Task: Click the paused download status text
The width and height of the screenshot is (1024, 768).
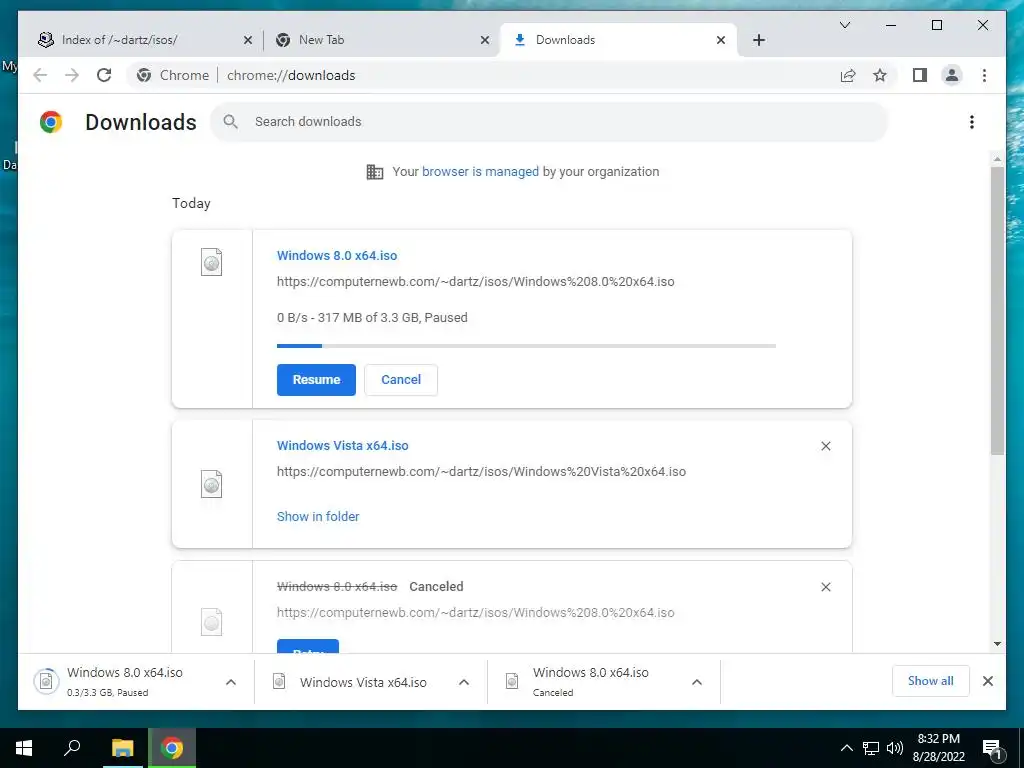Action: 372,317
